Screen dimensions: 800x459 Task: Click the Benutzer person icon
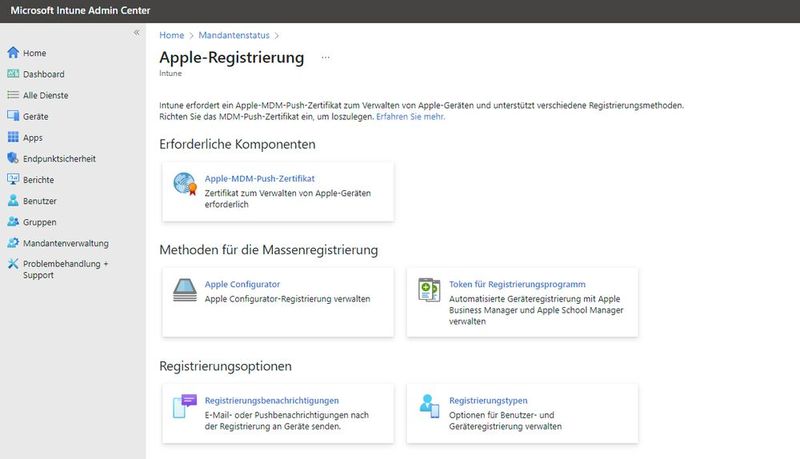pos(13,200)
